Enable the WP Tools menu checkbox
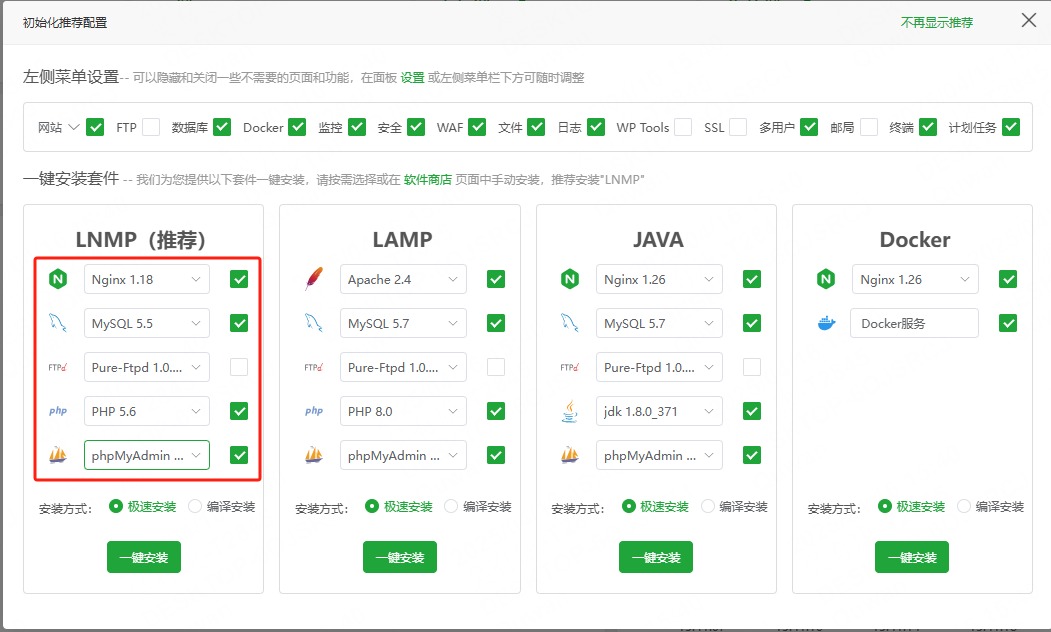The width and height of the screenshot is (1051, 632). 682,127
